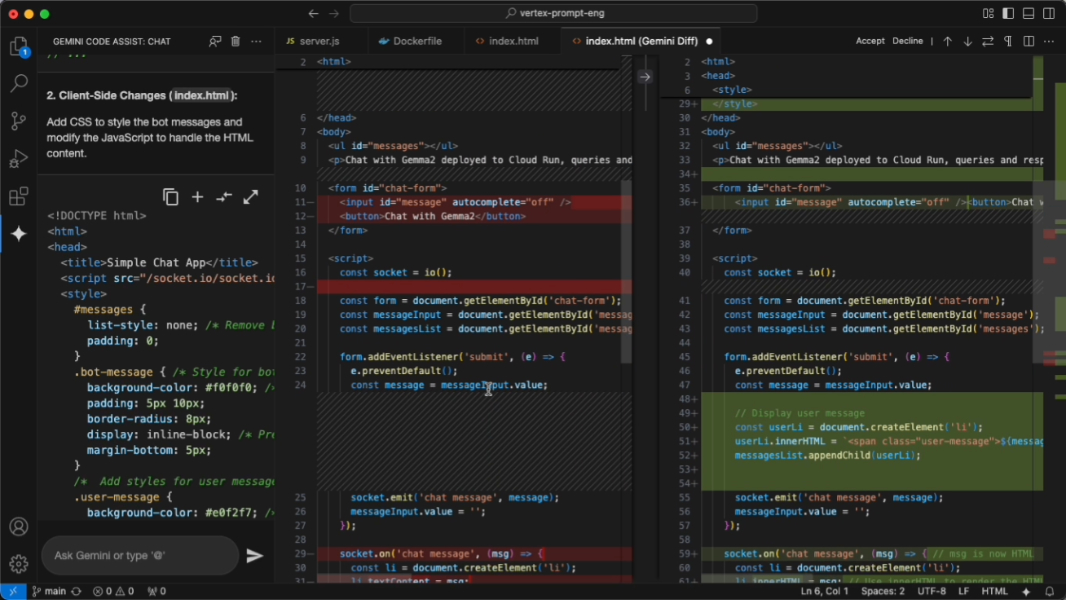Toggle the split editor layout icon
This screenshot has width=1066, height=600.
1028,41
